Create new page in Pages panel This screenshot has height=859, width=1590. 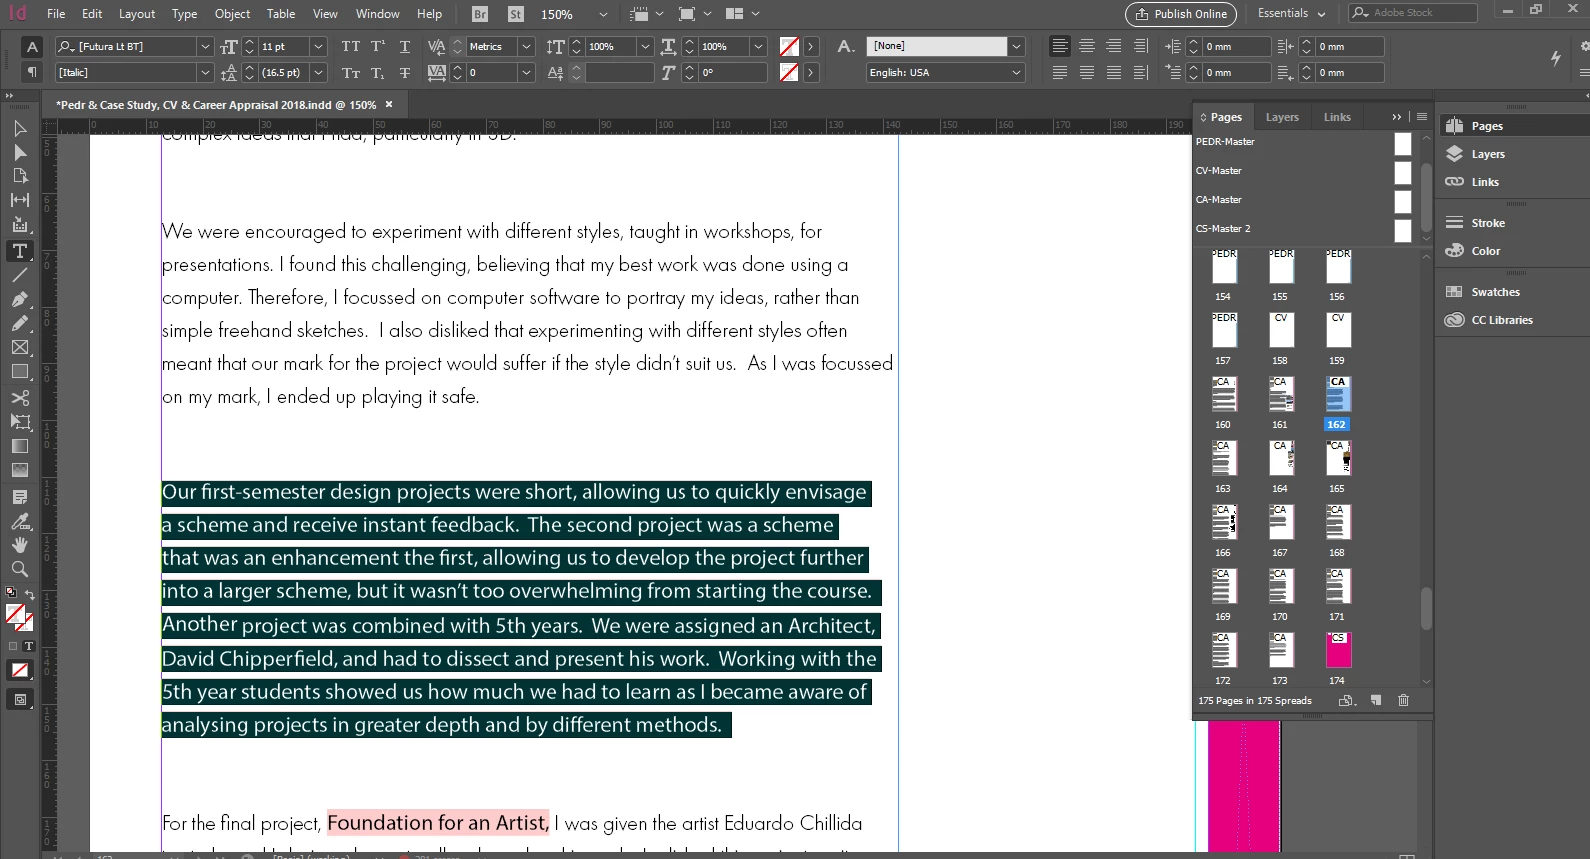(x=1376, y=700)
